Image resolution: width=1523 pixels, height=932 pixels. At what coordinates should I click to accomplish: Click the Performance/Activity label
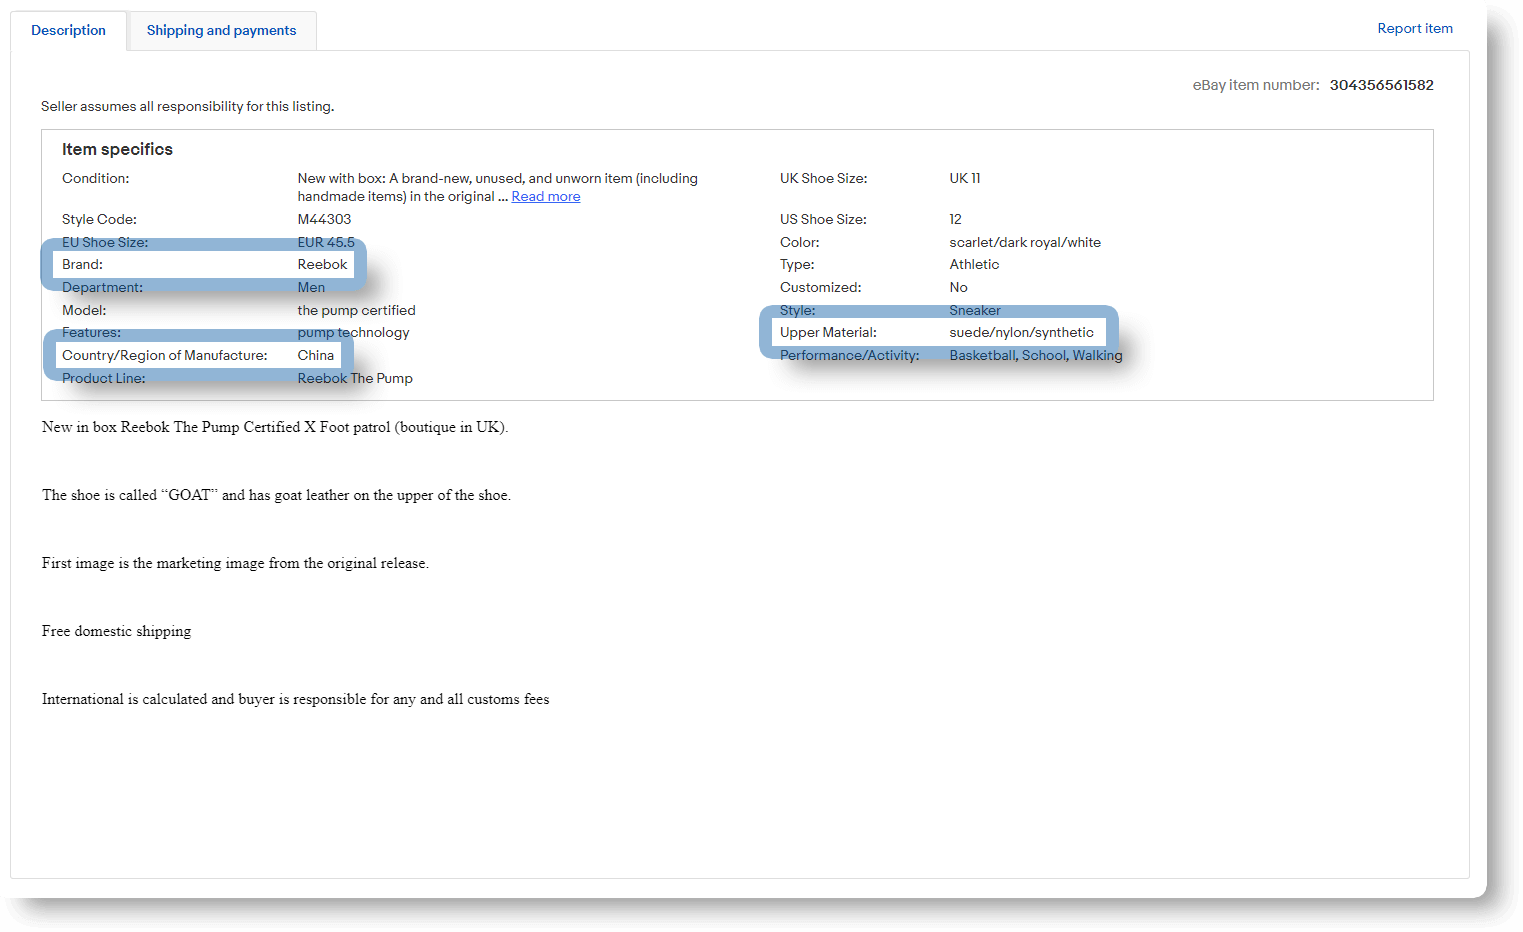(x=850, y=355)
